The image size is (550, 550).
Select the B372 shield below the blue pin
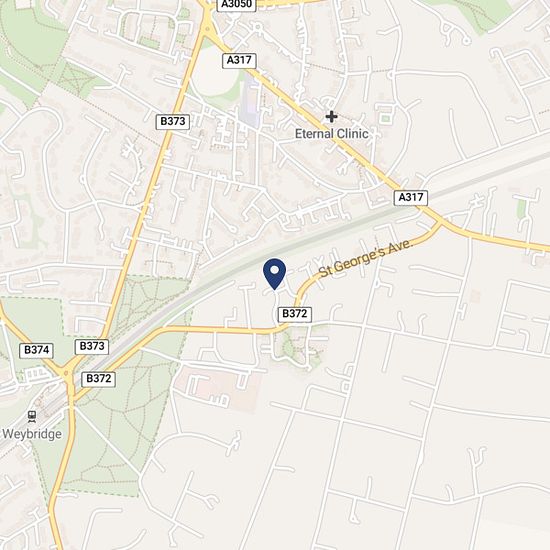point(295,314)
